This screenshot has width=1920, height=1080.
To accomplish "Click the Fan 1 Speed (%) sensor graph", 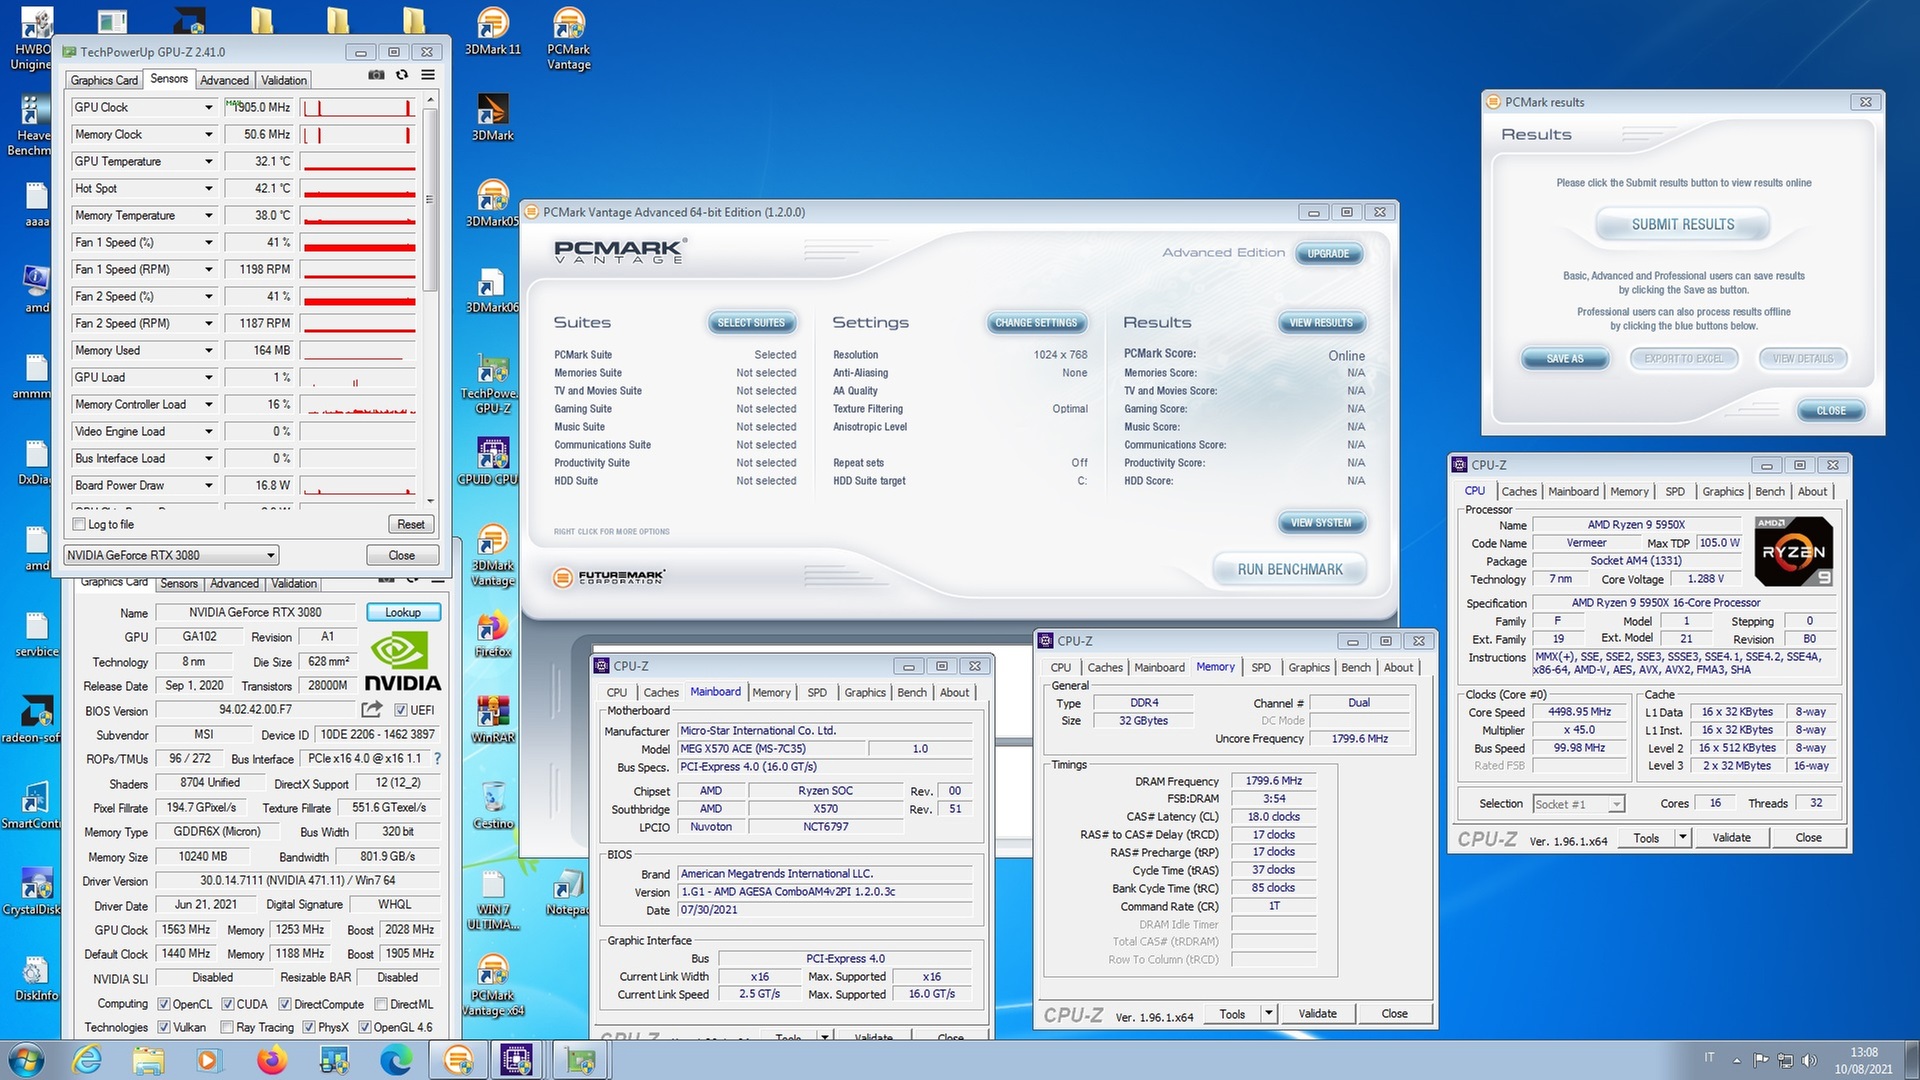I will (358, 242).
